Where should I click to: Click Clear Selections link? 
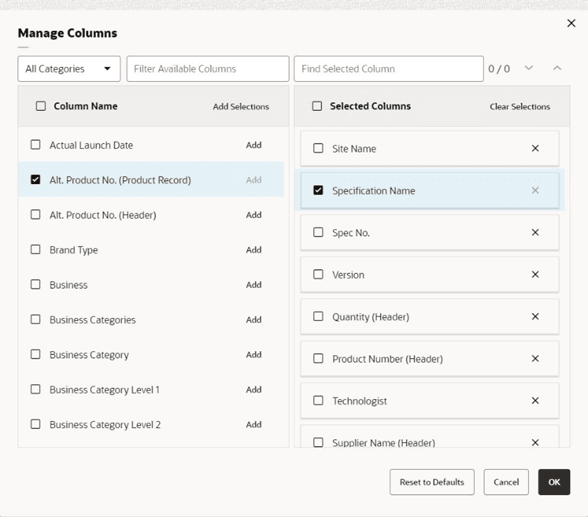pyautogui.click(x=520, y=106)
